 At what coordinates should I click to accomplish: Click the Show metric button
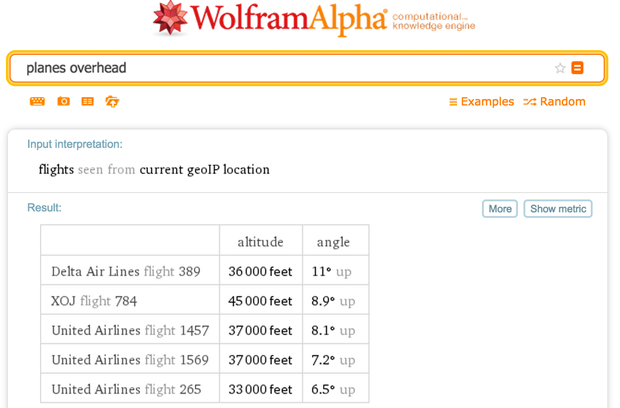click(x=558, y=209)
